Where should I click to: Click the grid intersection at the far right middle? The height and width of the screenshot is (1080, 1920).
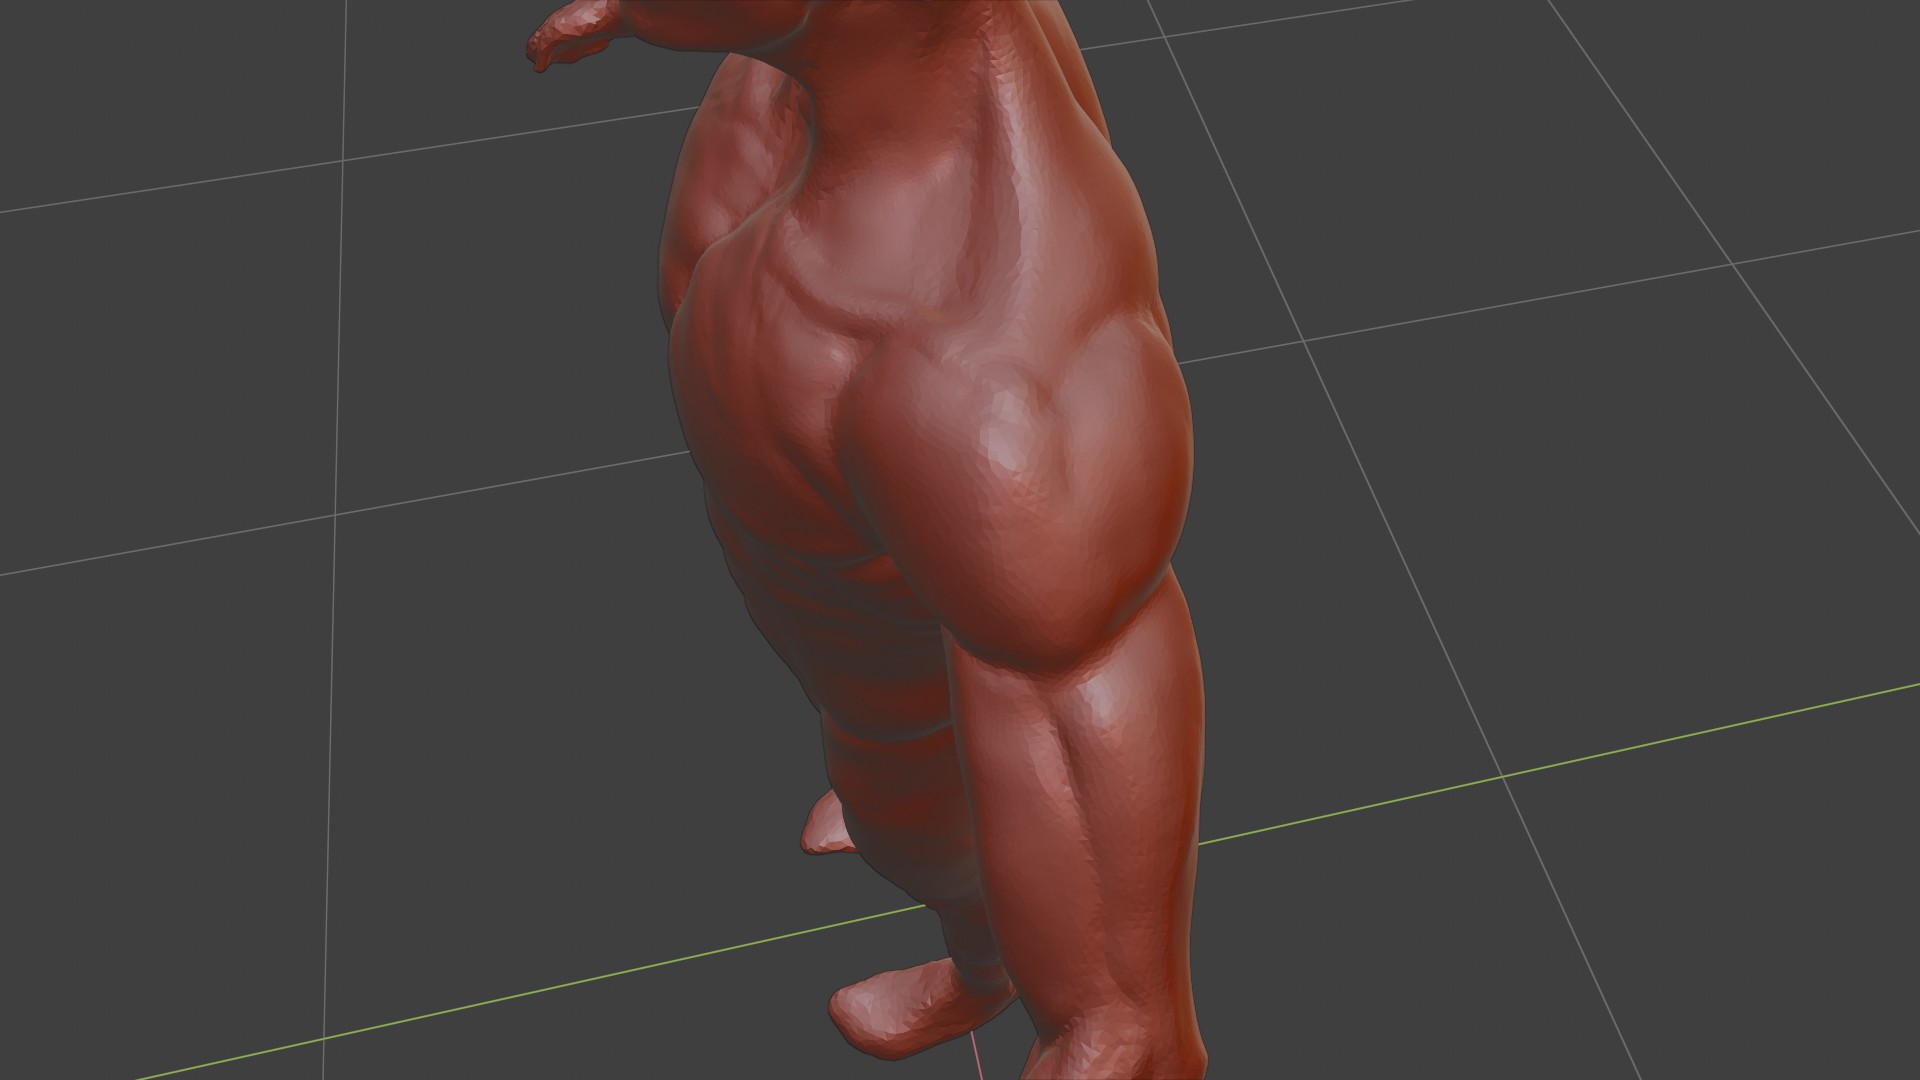click(x=1731, y=264)
